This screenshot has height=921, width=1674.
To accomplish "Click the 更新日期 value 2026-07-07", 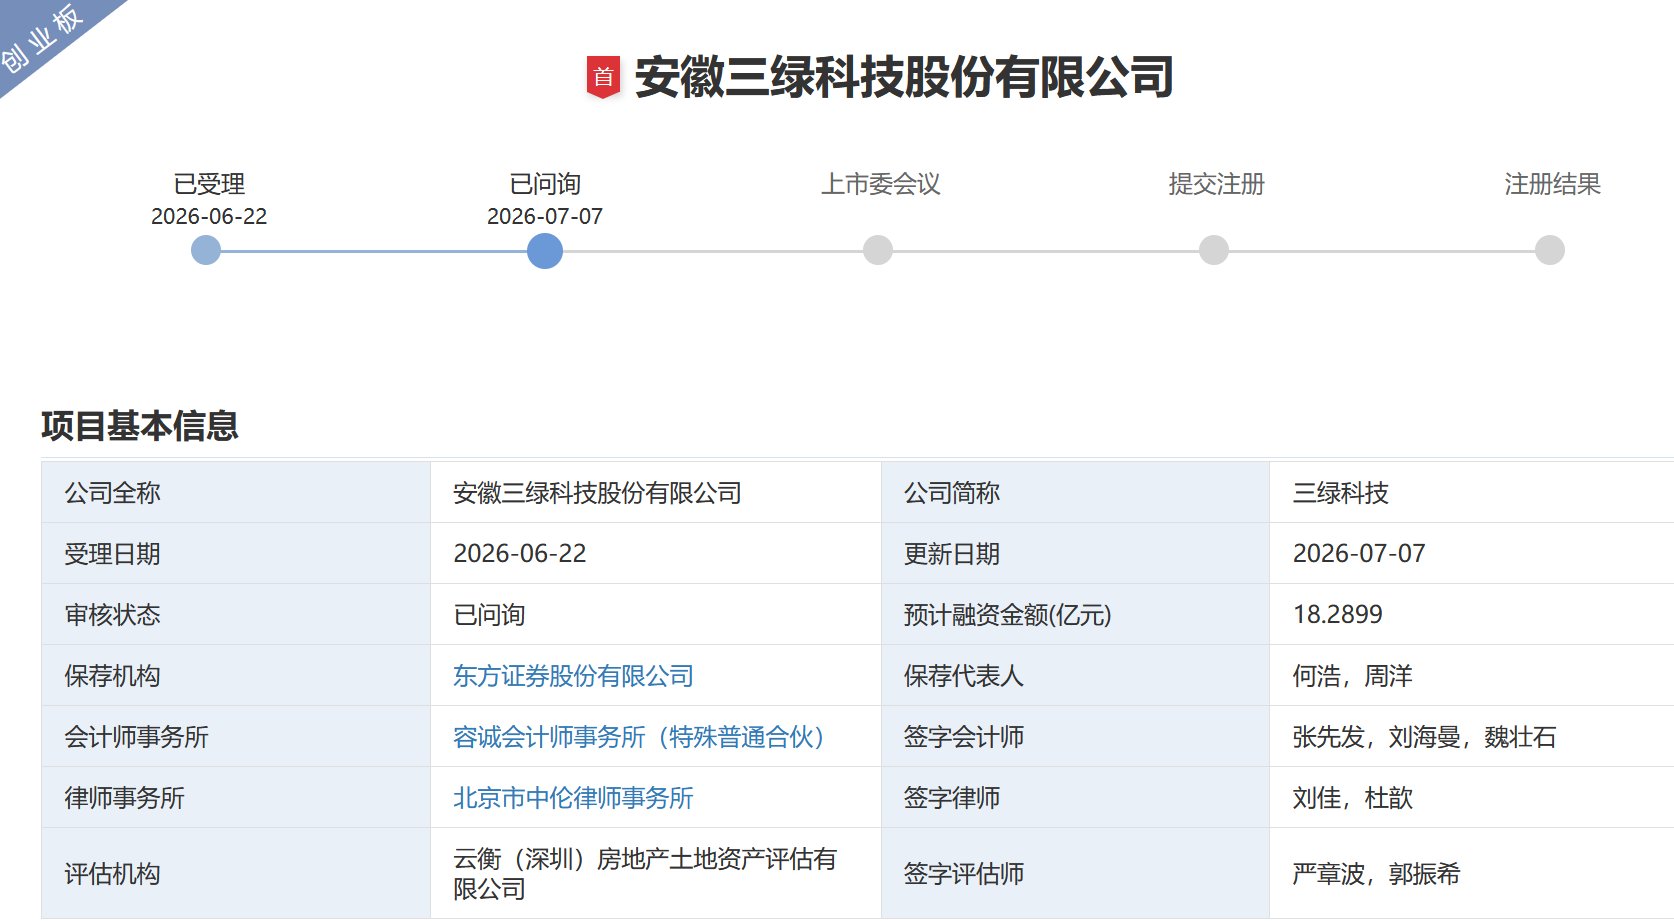I will [1359, 554].
